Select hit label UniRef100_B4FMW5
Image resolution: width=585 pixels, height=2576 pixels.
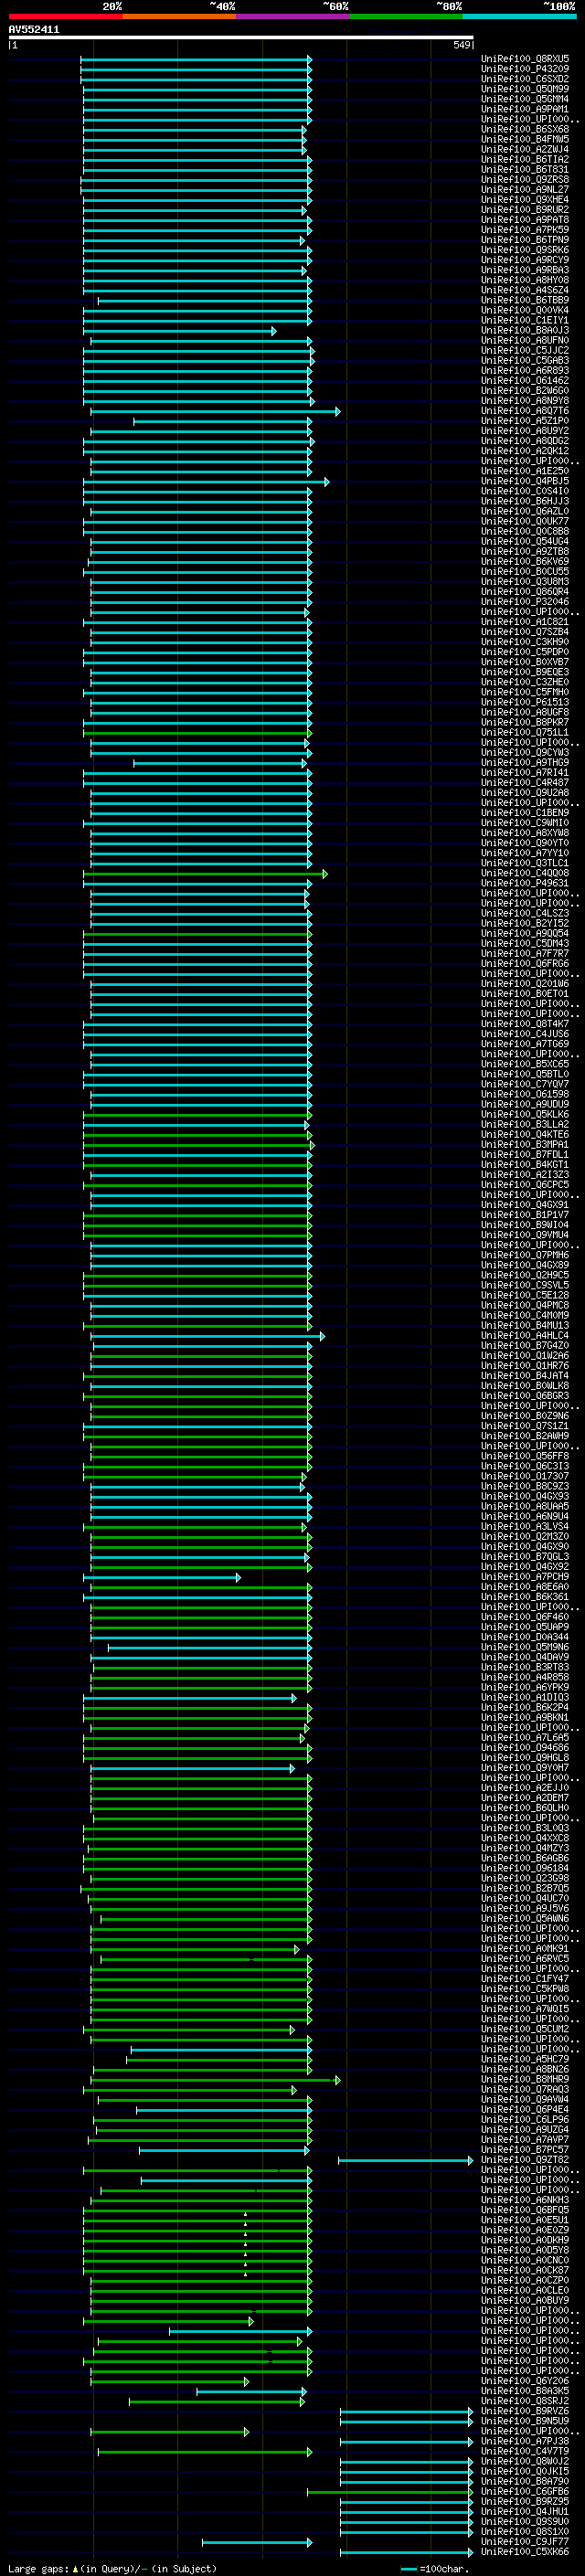[x=525, y=139]
